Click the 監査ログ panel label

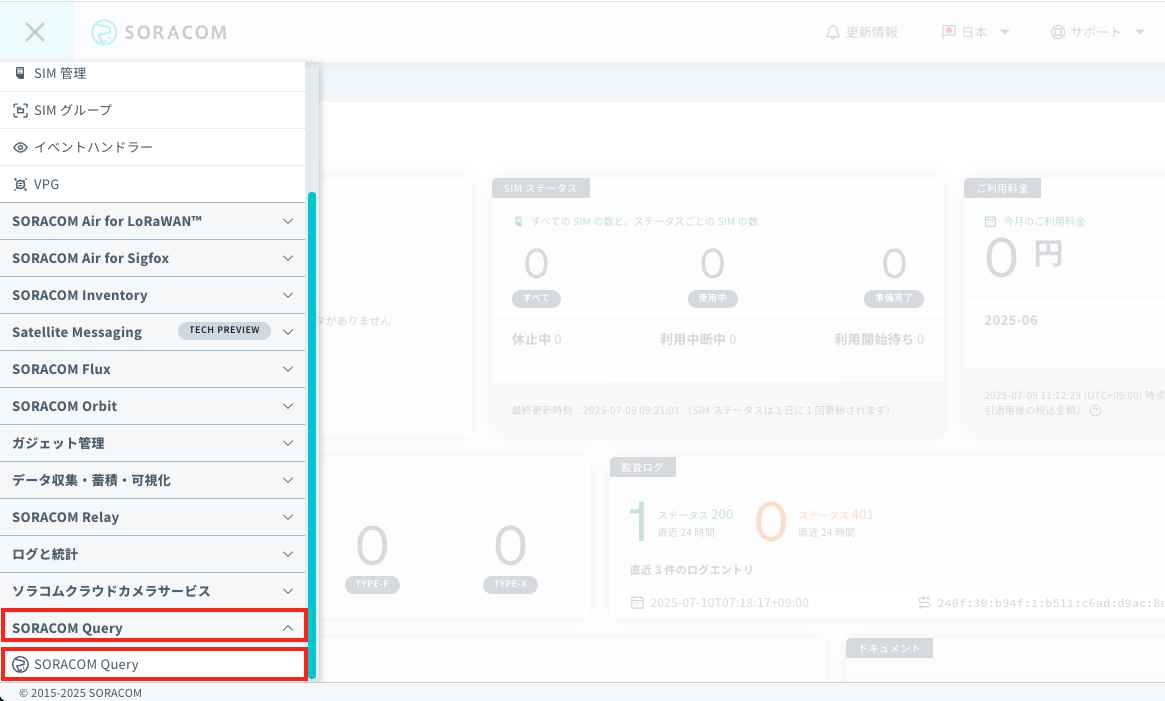tap(643, 467)
